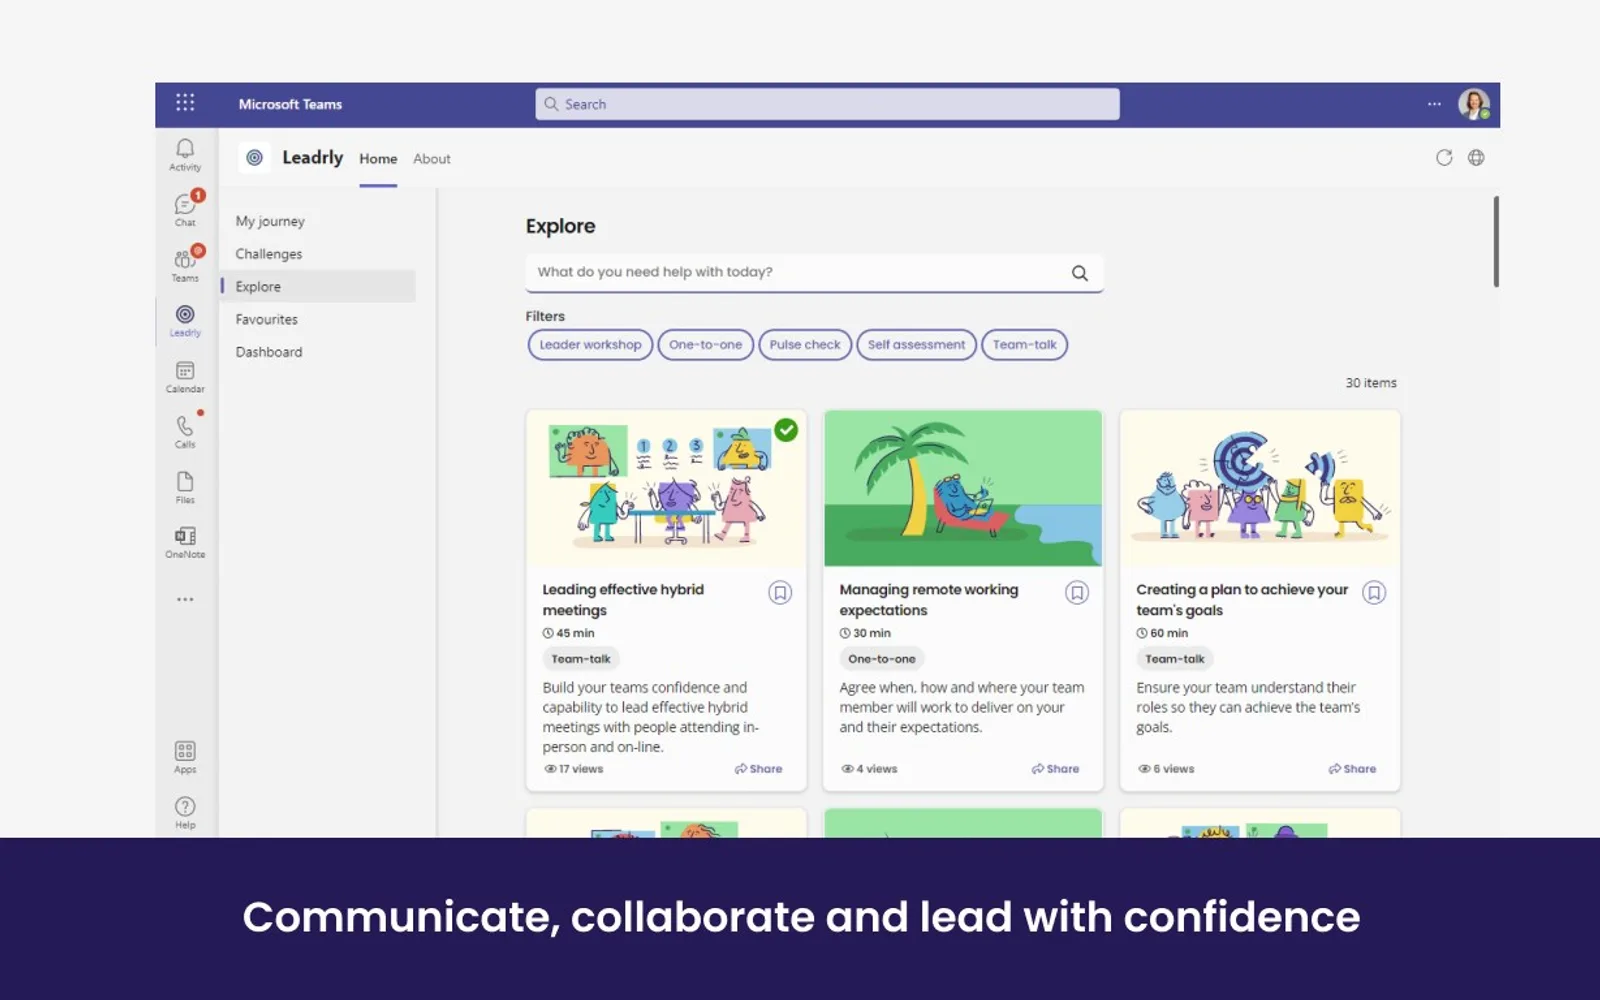This screenshot has height=1000, width=1600.
Task: Toggle the One-to-one filter chip
Action: click(705, 345)
